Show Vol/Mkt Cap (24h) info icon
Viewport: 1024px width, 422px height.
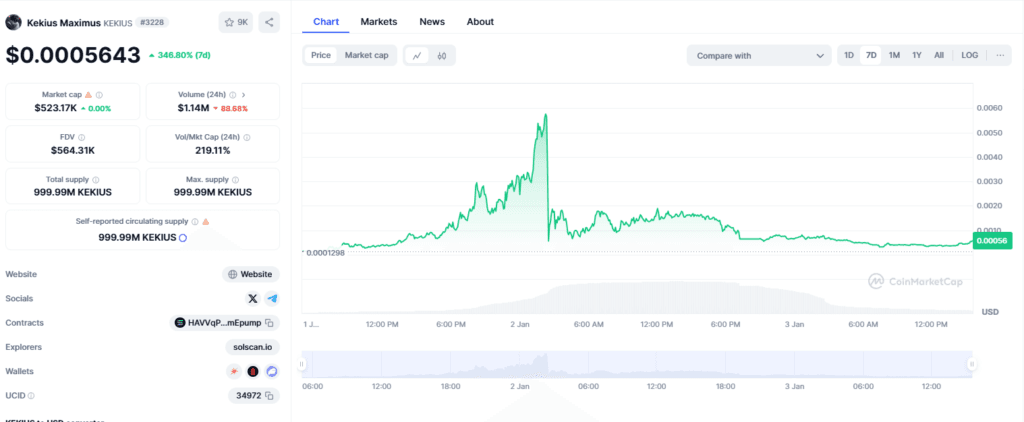click(x=247, y=138)
